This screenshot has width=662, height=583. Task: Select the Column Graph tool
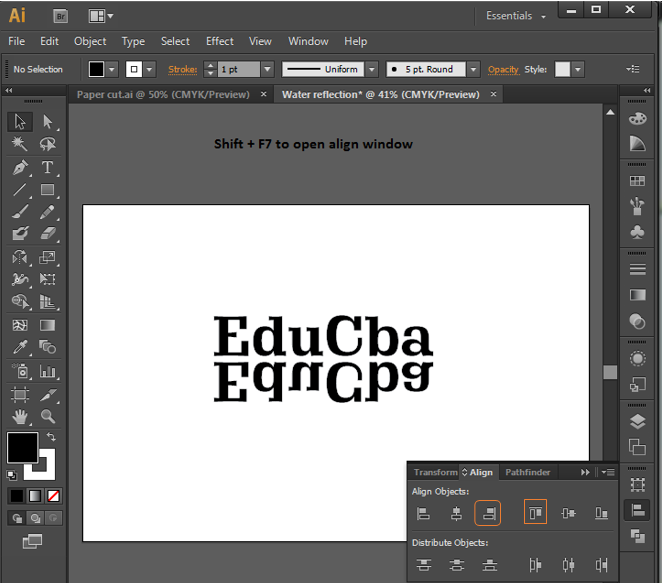point(48,371)
